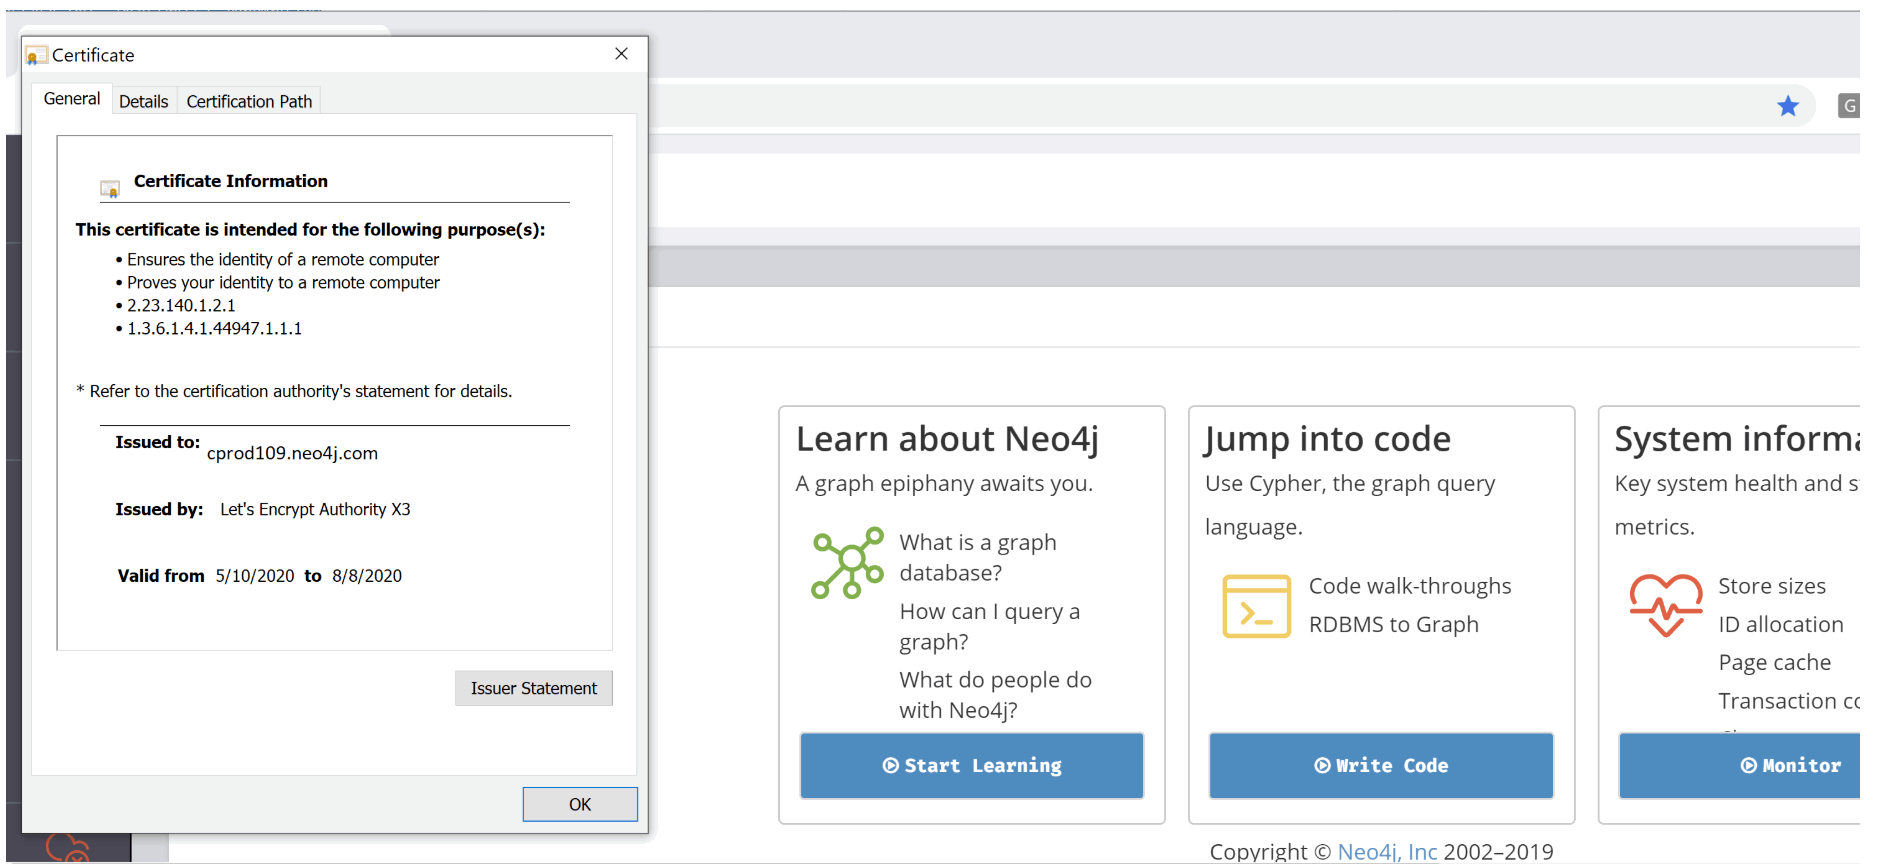This screenshot has width=1878, height=868.
Task: Click the yellow code terminal icon
Action: click(1256, 606)
